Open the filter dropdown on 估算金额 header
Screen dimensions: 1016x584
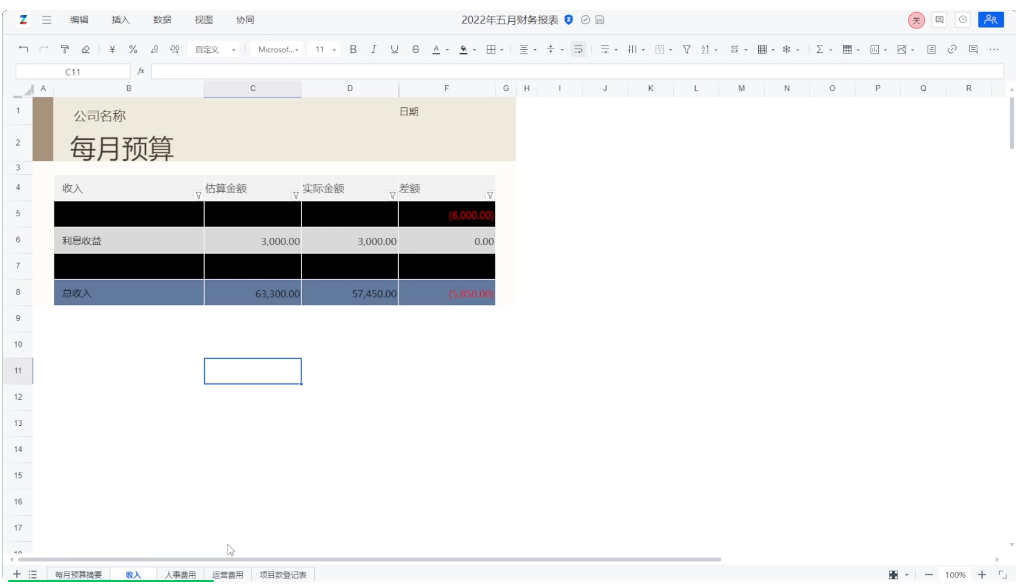295,195
